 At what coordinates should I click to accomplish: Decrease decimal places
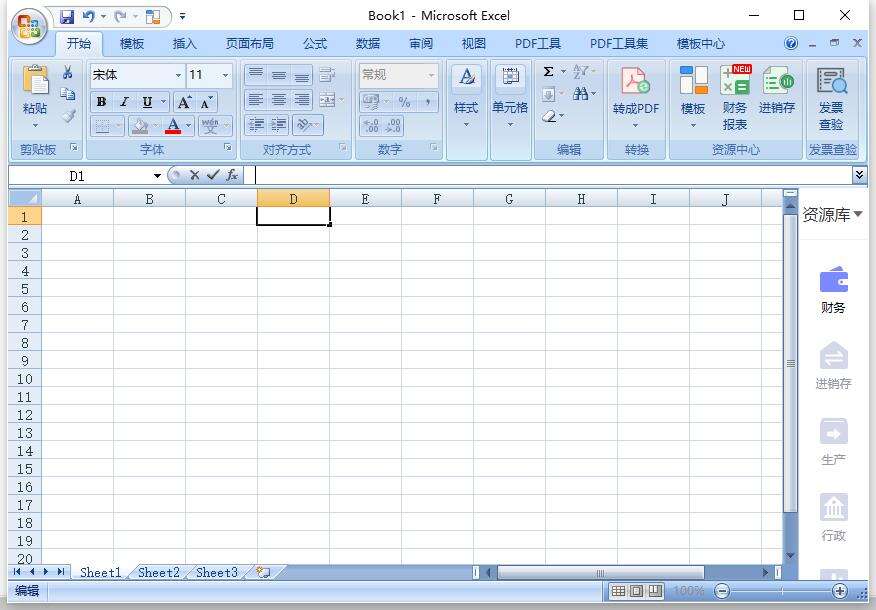[x=393, y=125]
